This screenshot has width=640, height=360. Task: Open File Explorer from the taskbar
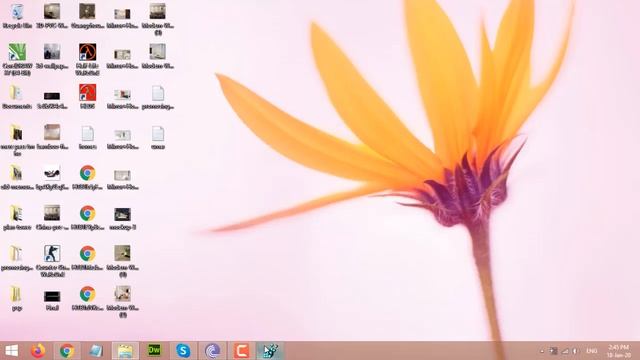click(125, 351)
